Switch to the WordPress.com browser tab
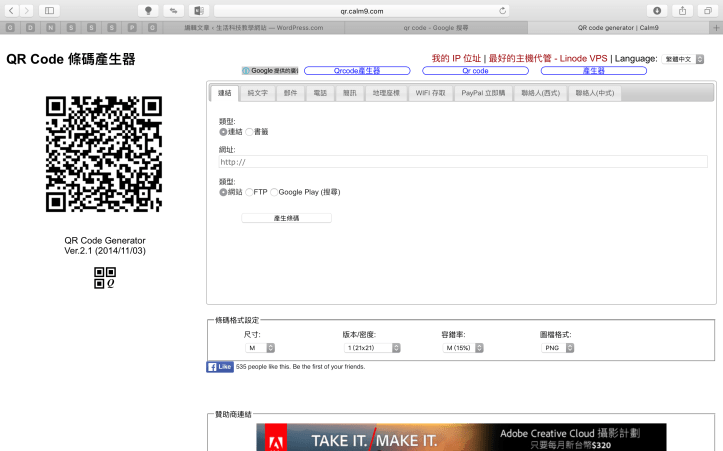Image resolution: width=723 pixels, height=451 pixels. pyautogui.click(x=254, y=28)
